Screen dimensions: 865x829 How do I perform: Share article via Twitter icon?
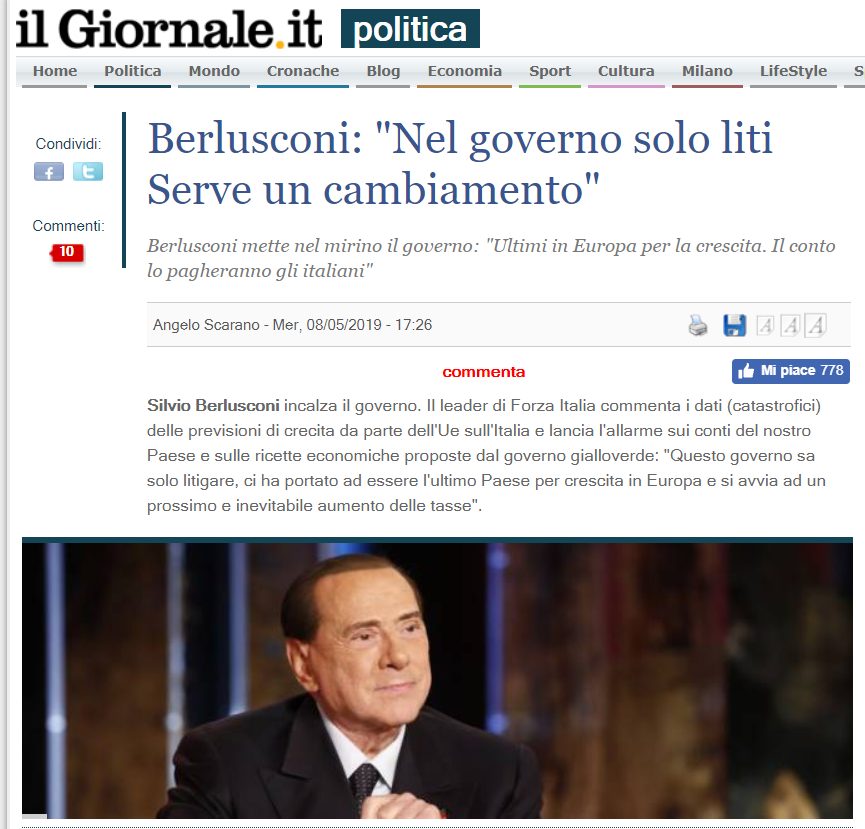click(88, 172)
